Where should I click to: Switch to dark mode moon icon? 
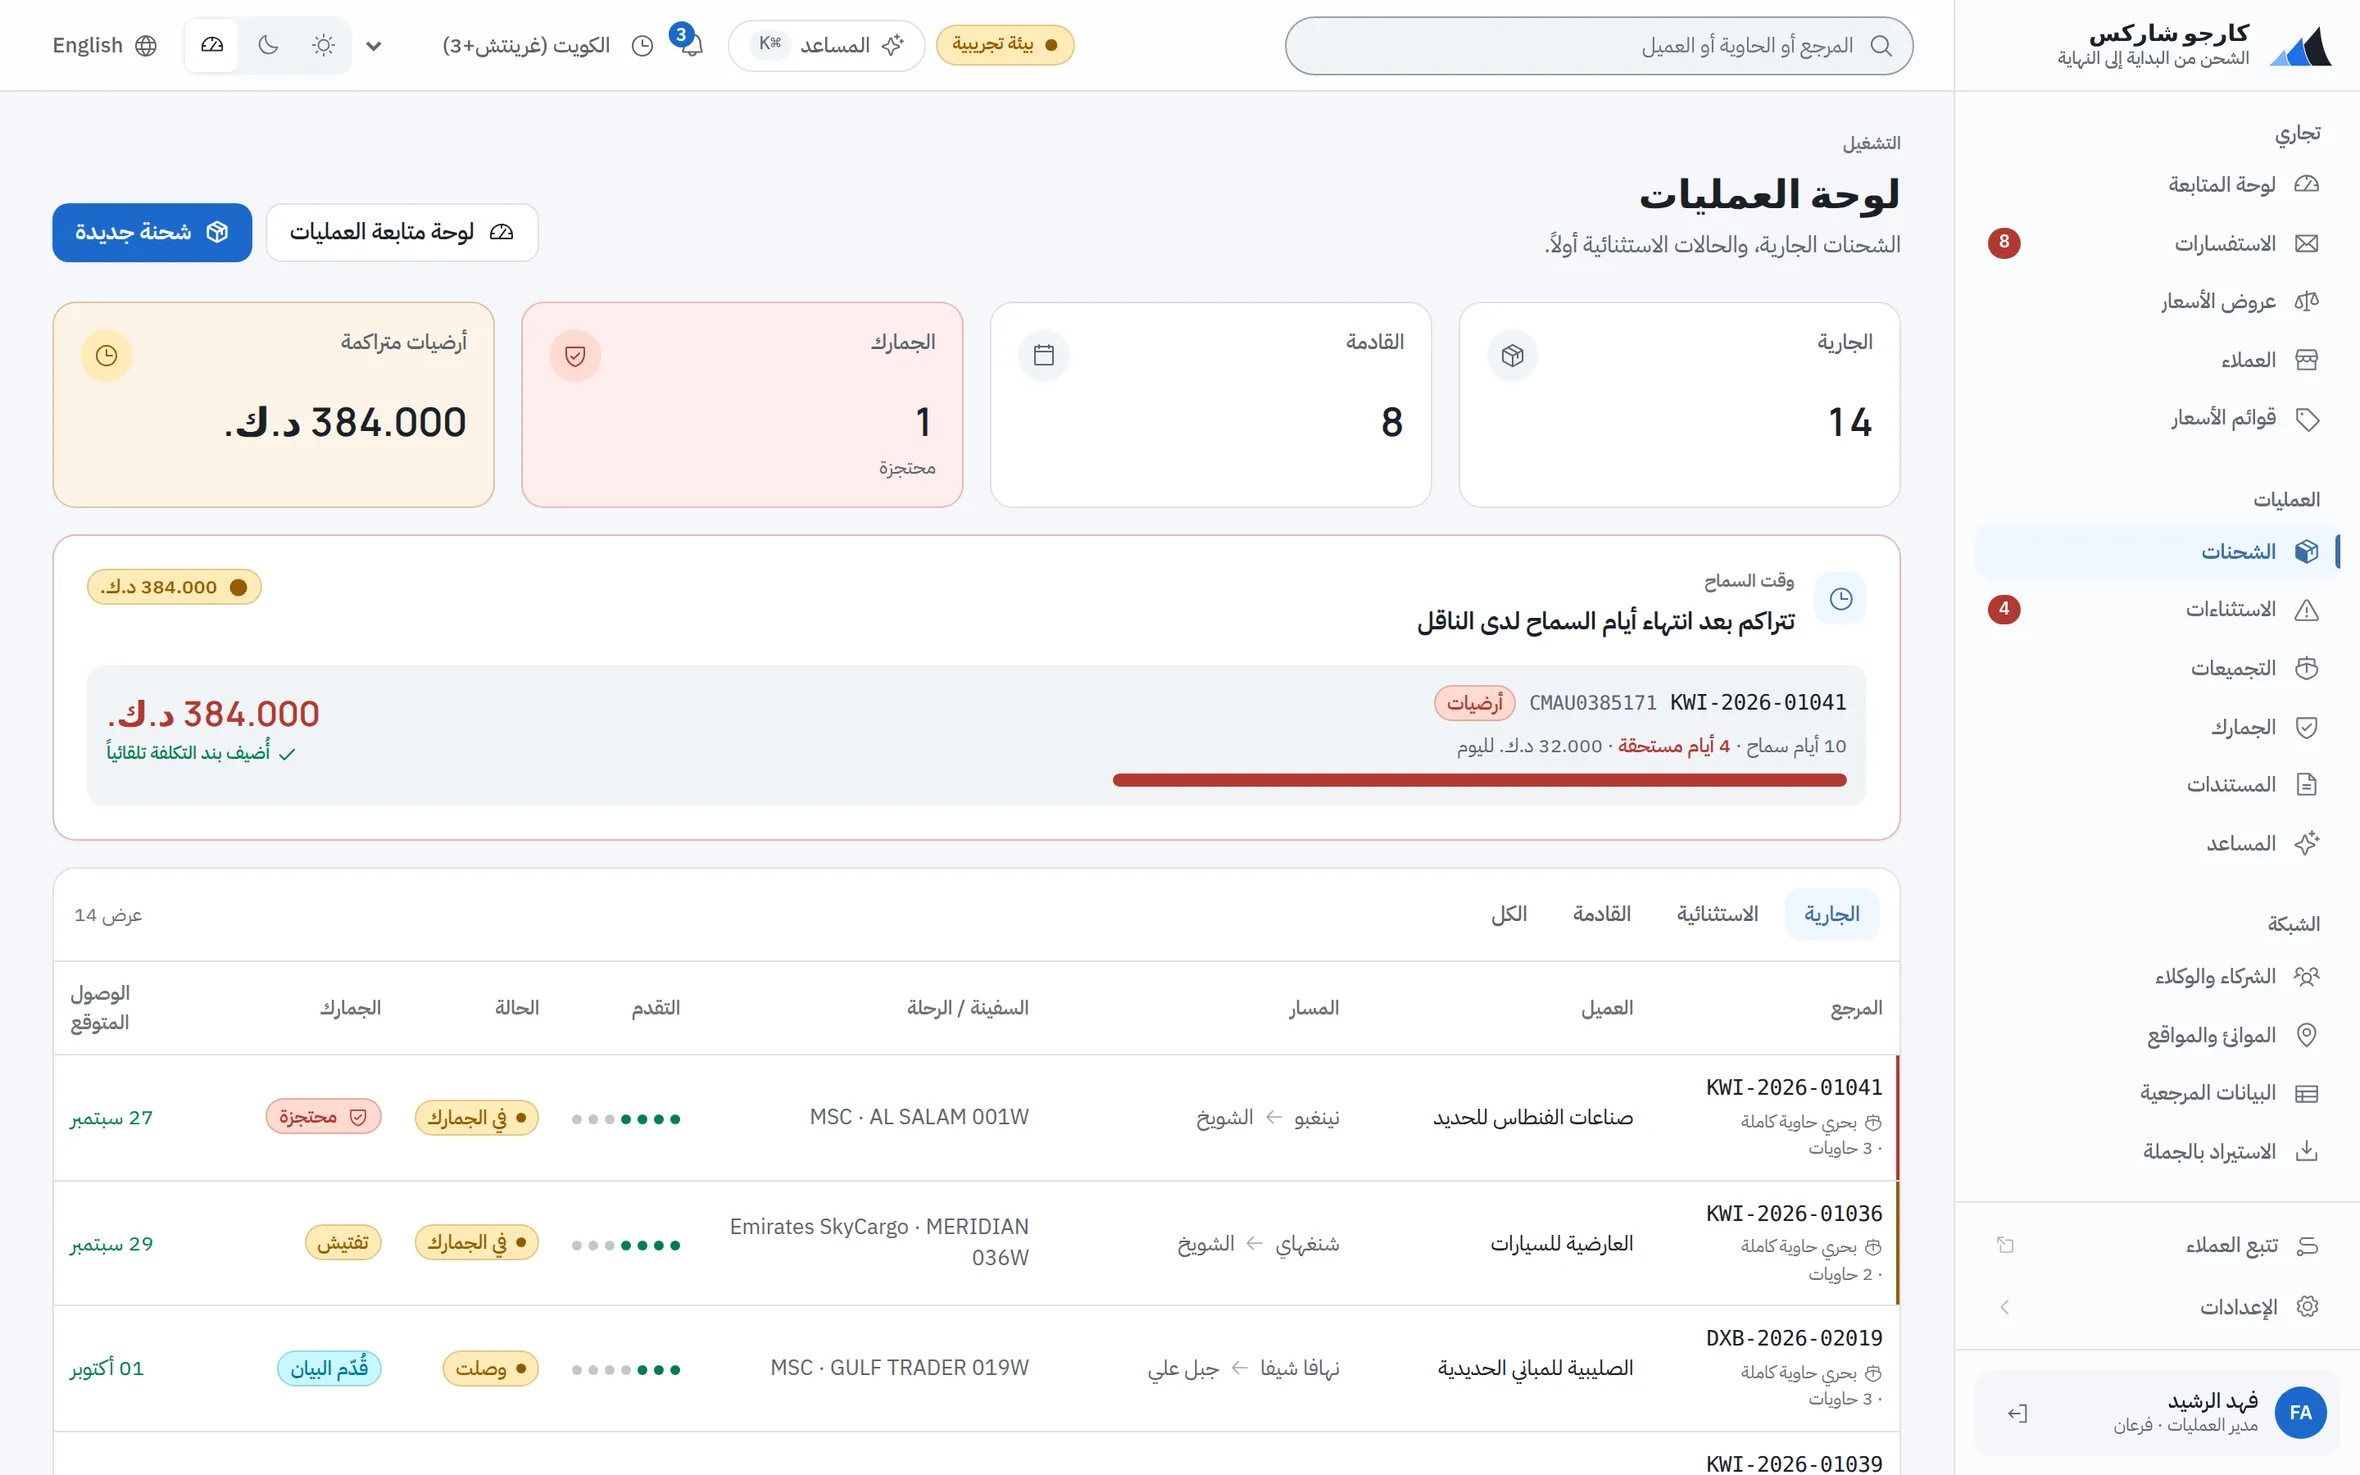[x=268, y=45]
